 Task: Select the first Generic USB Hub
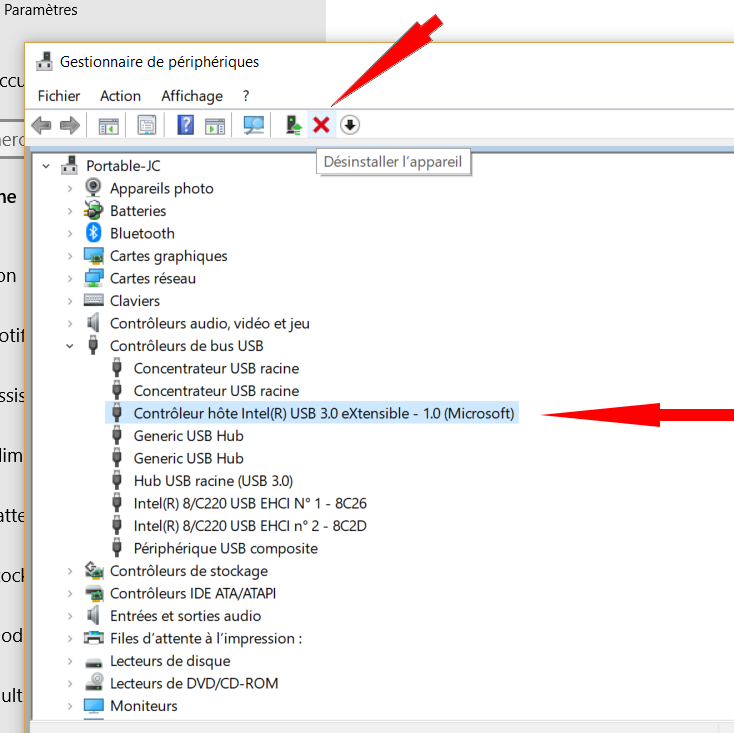coord(189,436)
